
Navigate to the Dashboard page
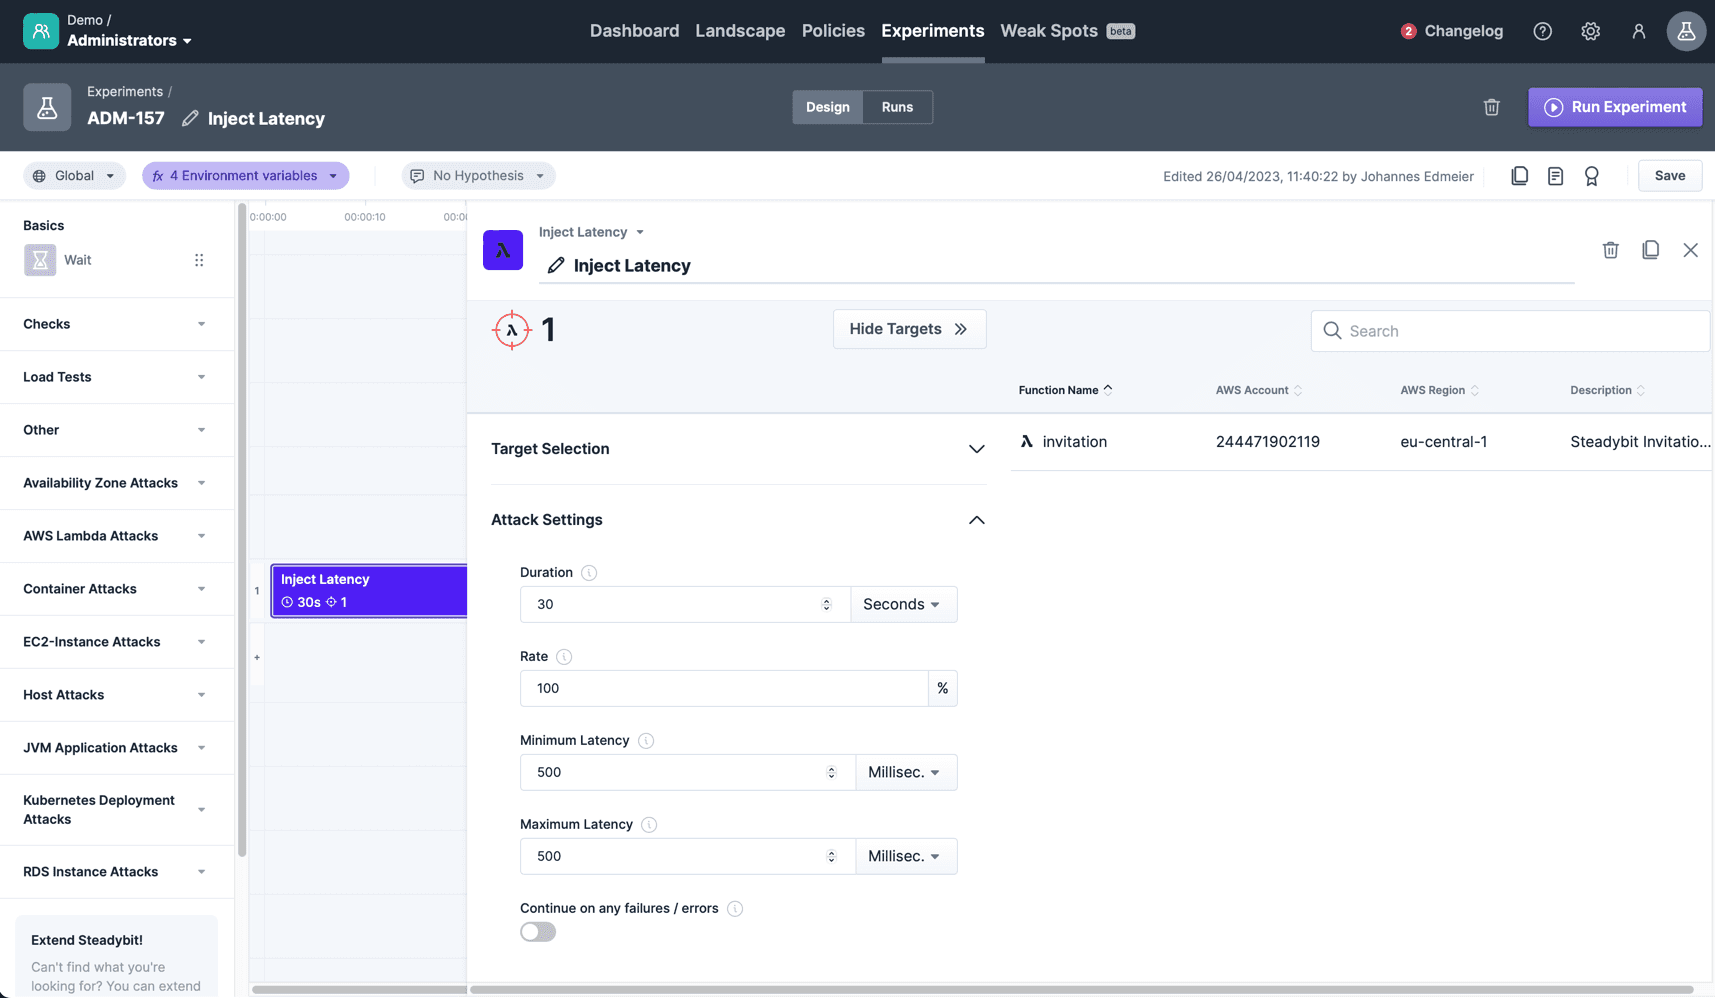pos(634,31)
